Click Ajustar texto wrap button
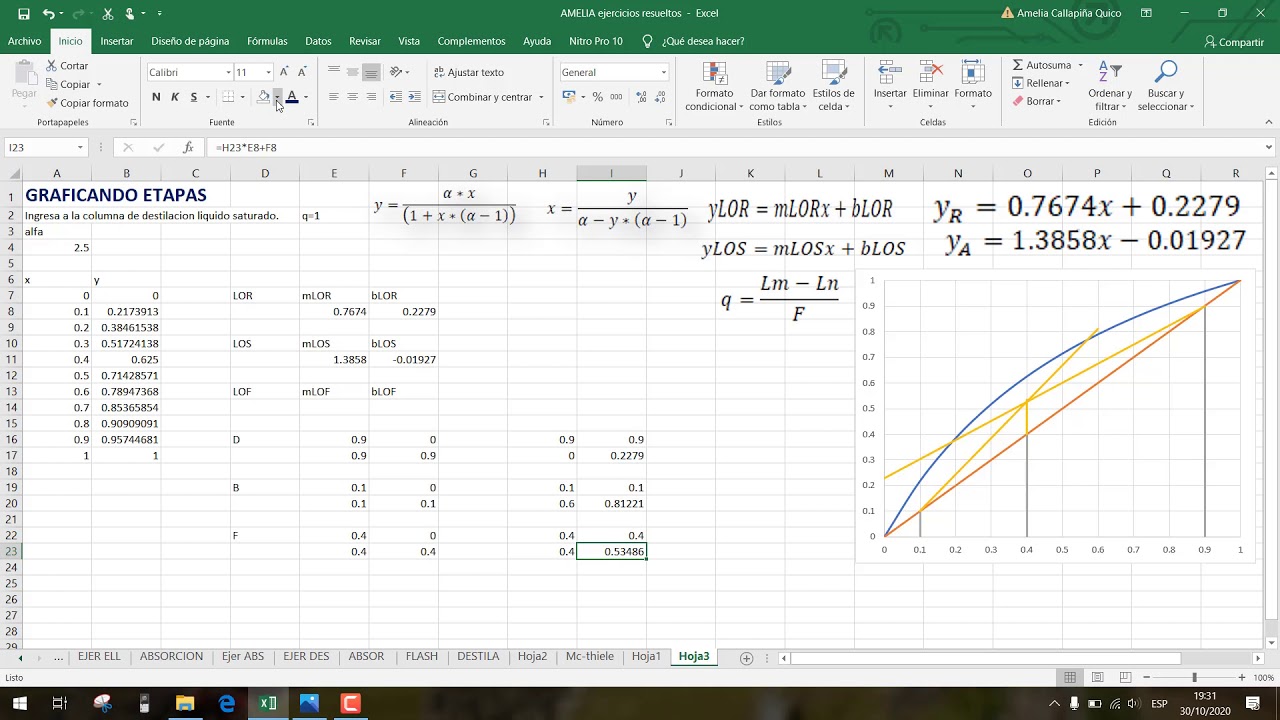The image size is (1280, 720). click(469, 72)
